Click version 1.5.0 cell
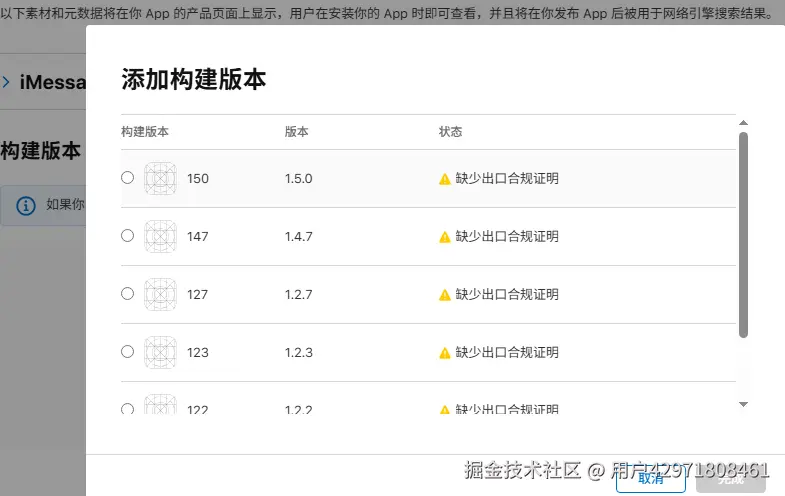This screenshot has height=496, width=785. point(298,179)
